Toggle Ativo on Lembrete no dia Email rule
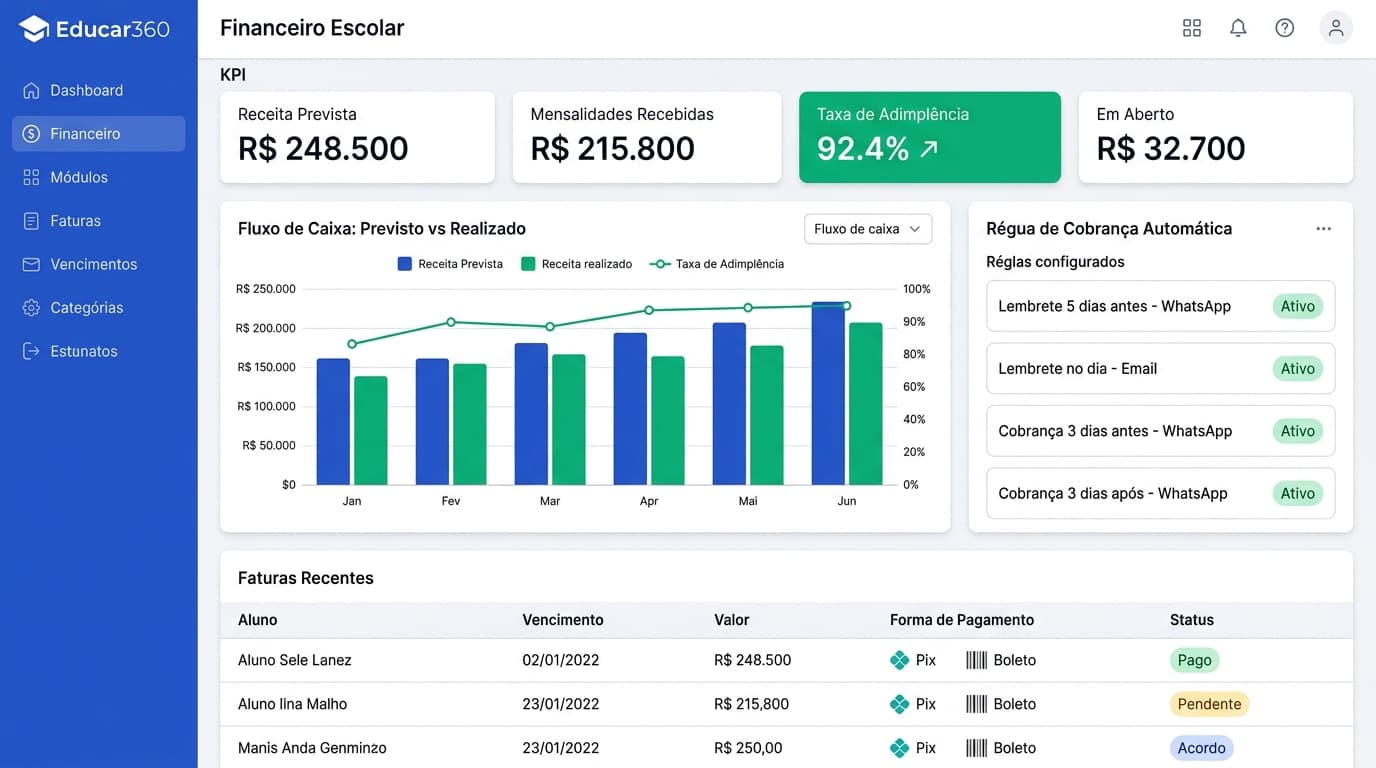The height and width of the screenshot is (768, 1376). (x=1297, y=369)
